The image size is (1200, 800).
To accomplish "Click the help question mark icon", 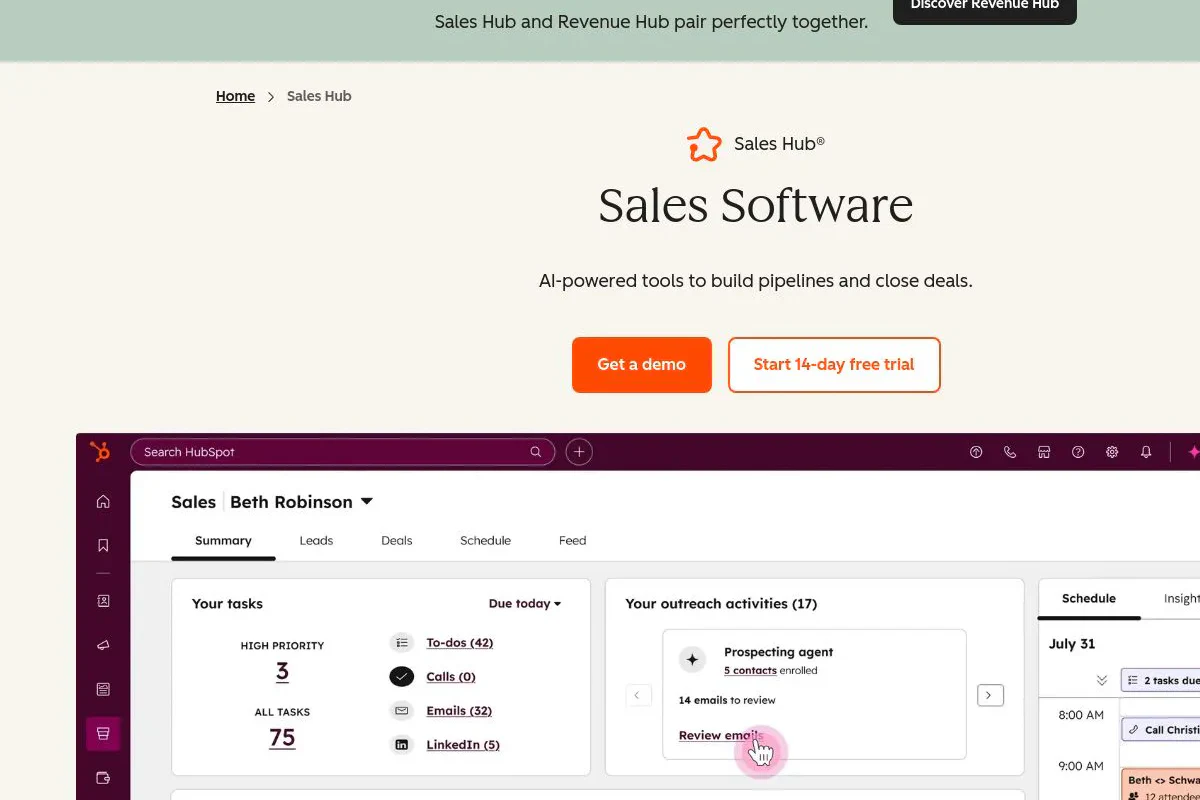I will tap(1078, 452).
